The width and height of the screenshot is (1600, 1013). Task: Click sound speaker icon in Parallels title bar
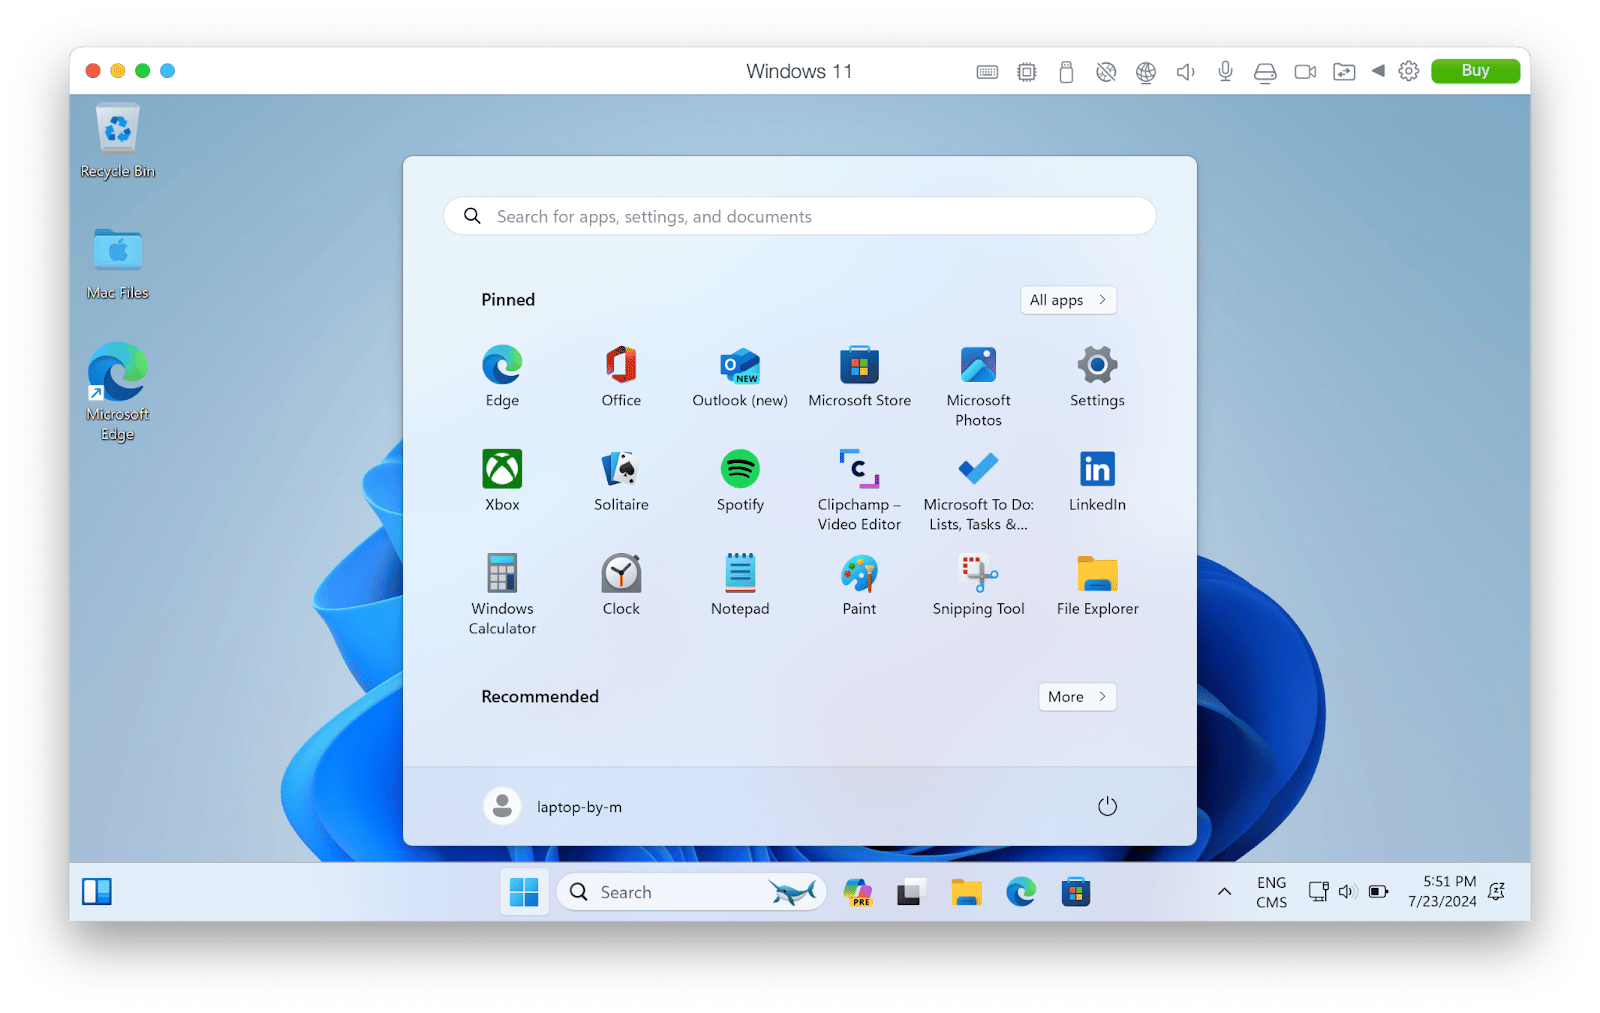click(1186, 72)
